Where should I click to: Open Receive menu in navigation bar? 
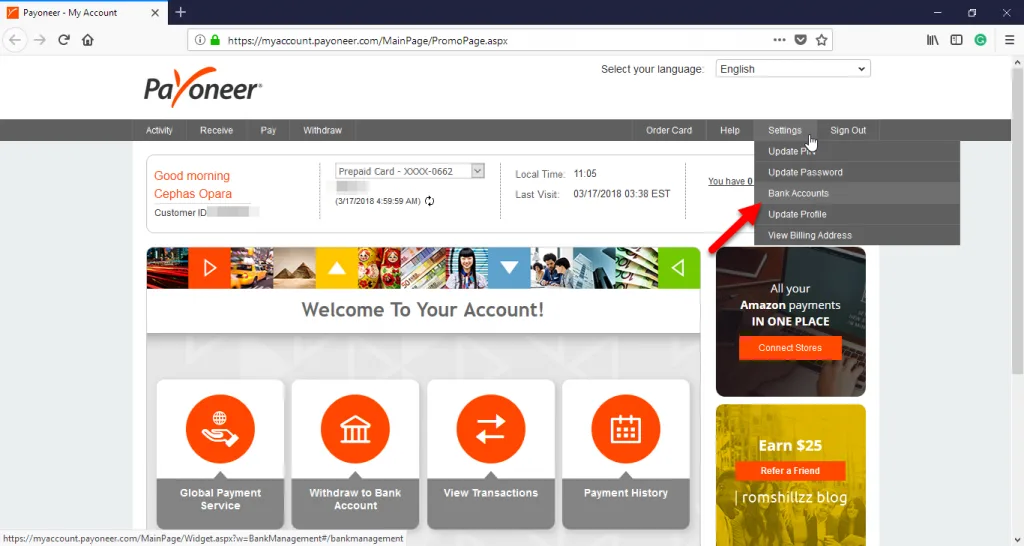tap(216, 130)
